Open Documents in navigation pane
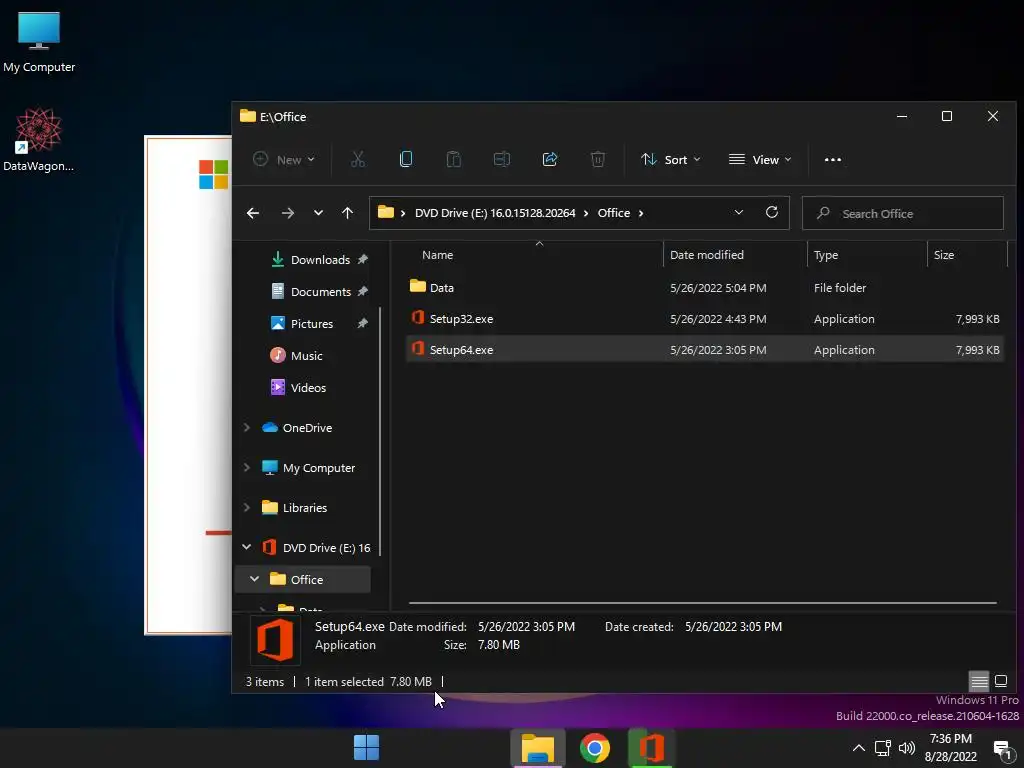 pos(320,291)
